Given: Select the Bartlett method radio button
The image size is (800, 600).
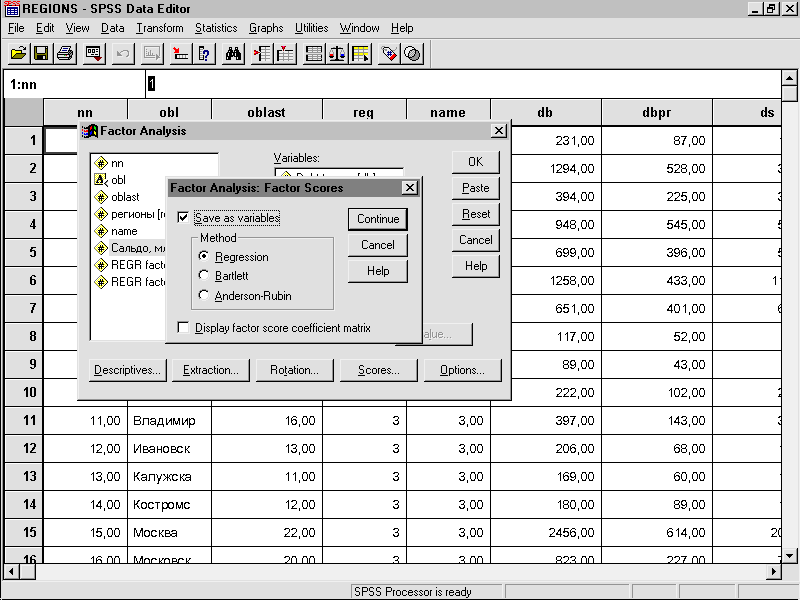Looking at the screenshot, I should click(x=204, y=275).
